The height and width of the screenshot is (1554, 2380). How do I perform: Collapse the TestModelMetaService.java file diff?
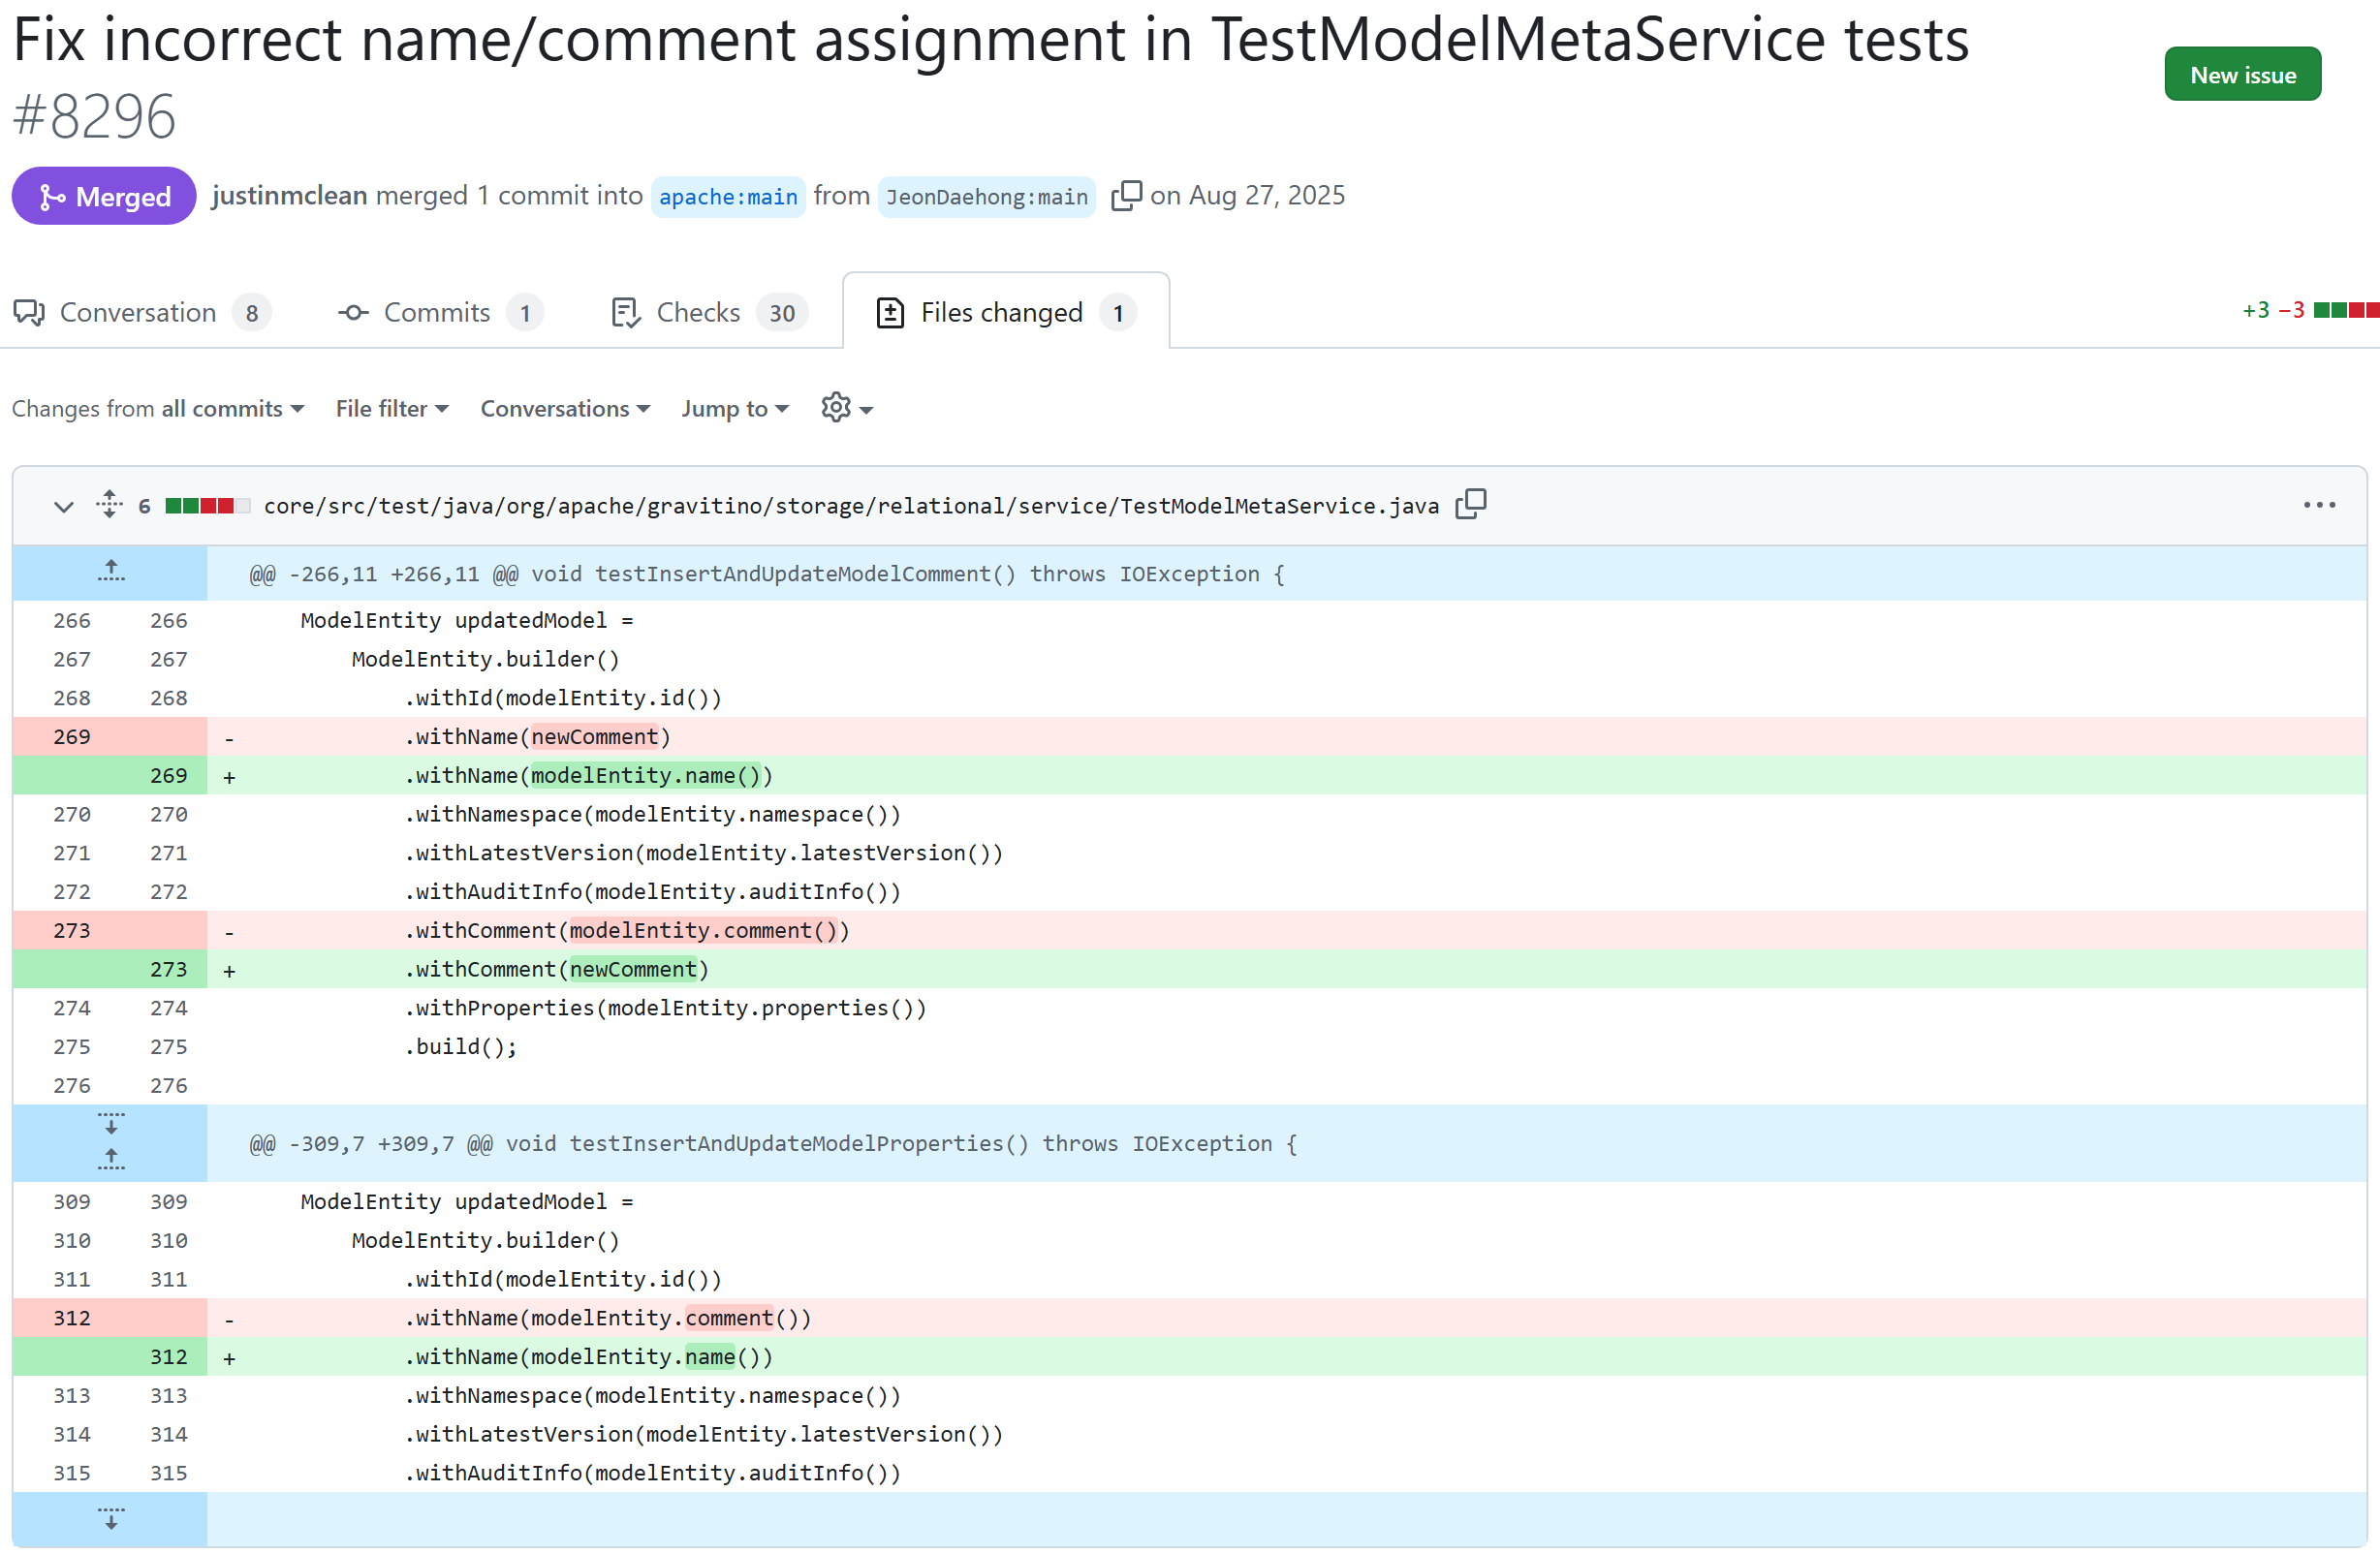click(x=64, y=506)
